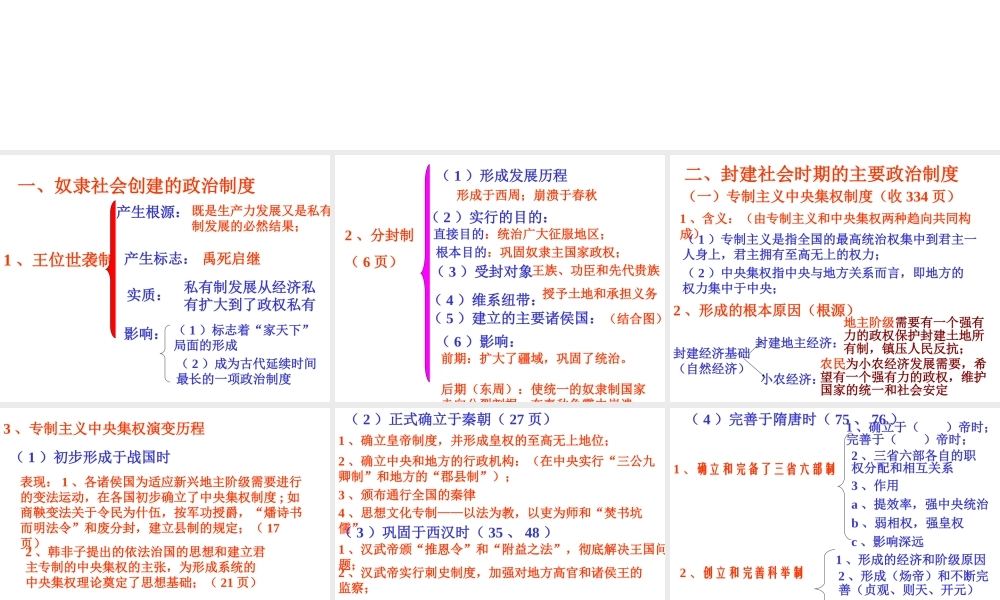1000x600 pixels.
Task: Click the note (结合图)
Action: pos(636,318)
